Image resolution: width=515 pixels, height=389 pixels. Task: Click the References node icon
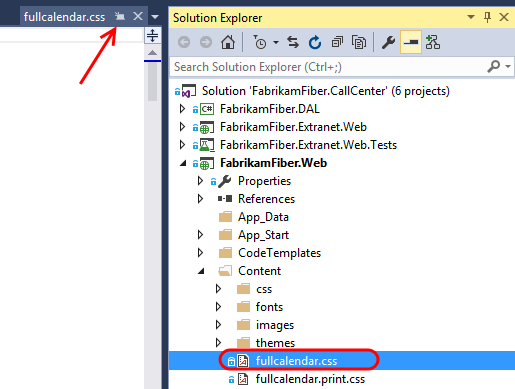click(x=225, y=199)
